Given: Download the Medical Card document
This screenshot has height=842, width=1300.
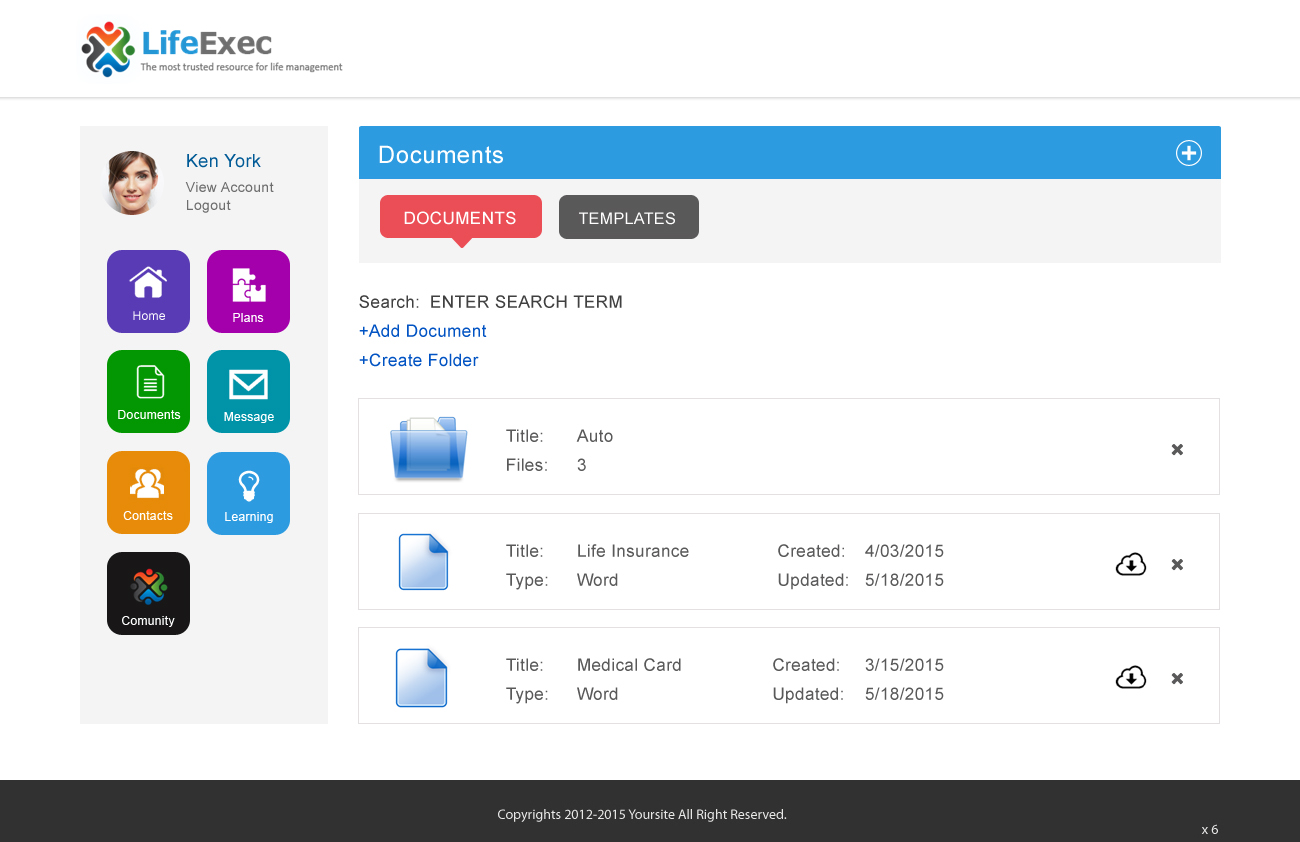Looking at the screenshot, I should [1130, 679].
